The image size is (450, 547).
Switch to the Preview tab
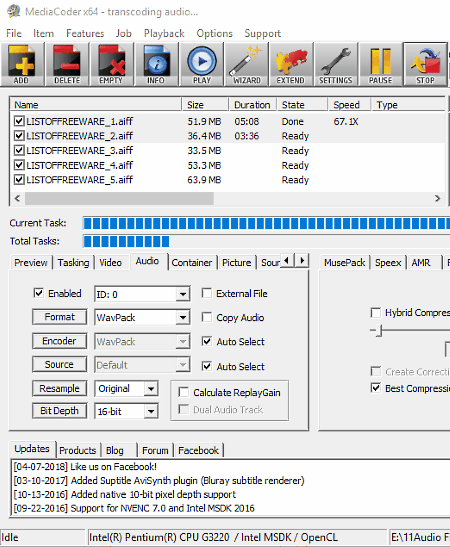pyautogui.click(x=31, y=262)
